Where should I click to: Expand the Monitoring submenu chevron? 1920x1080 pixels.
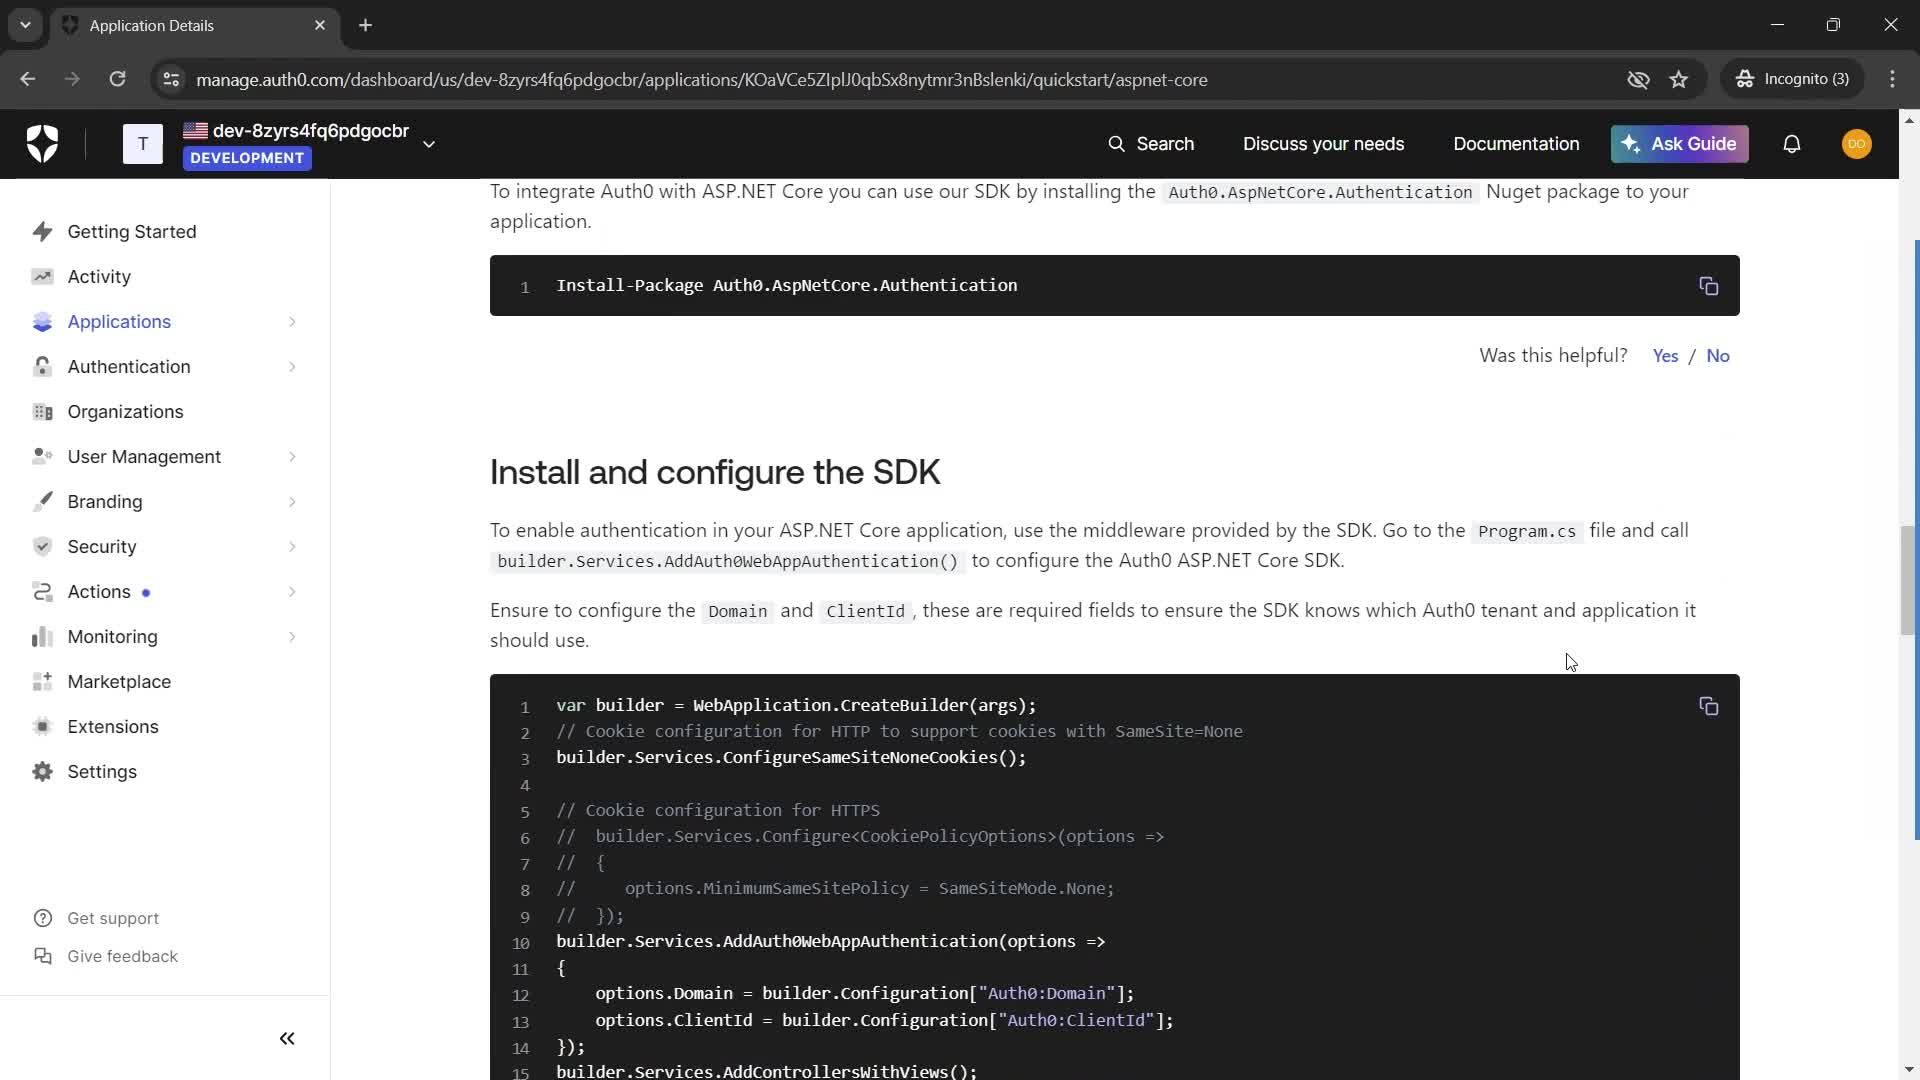point(292,637)
